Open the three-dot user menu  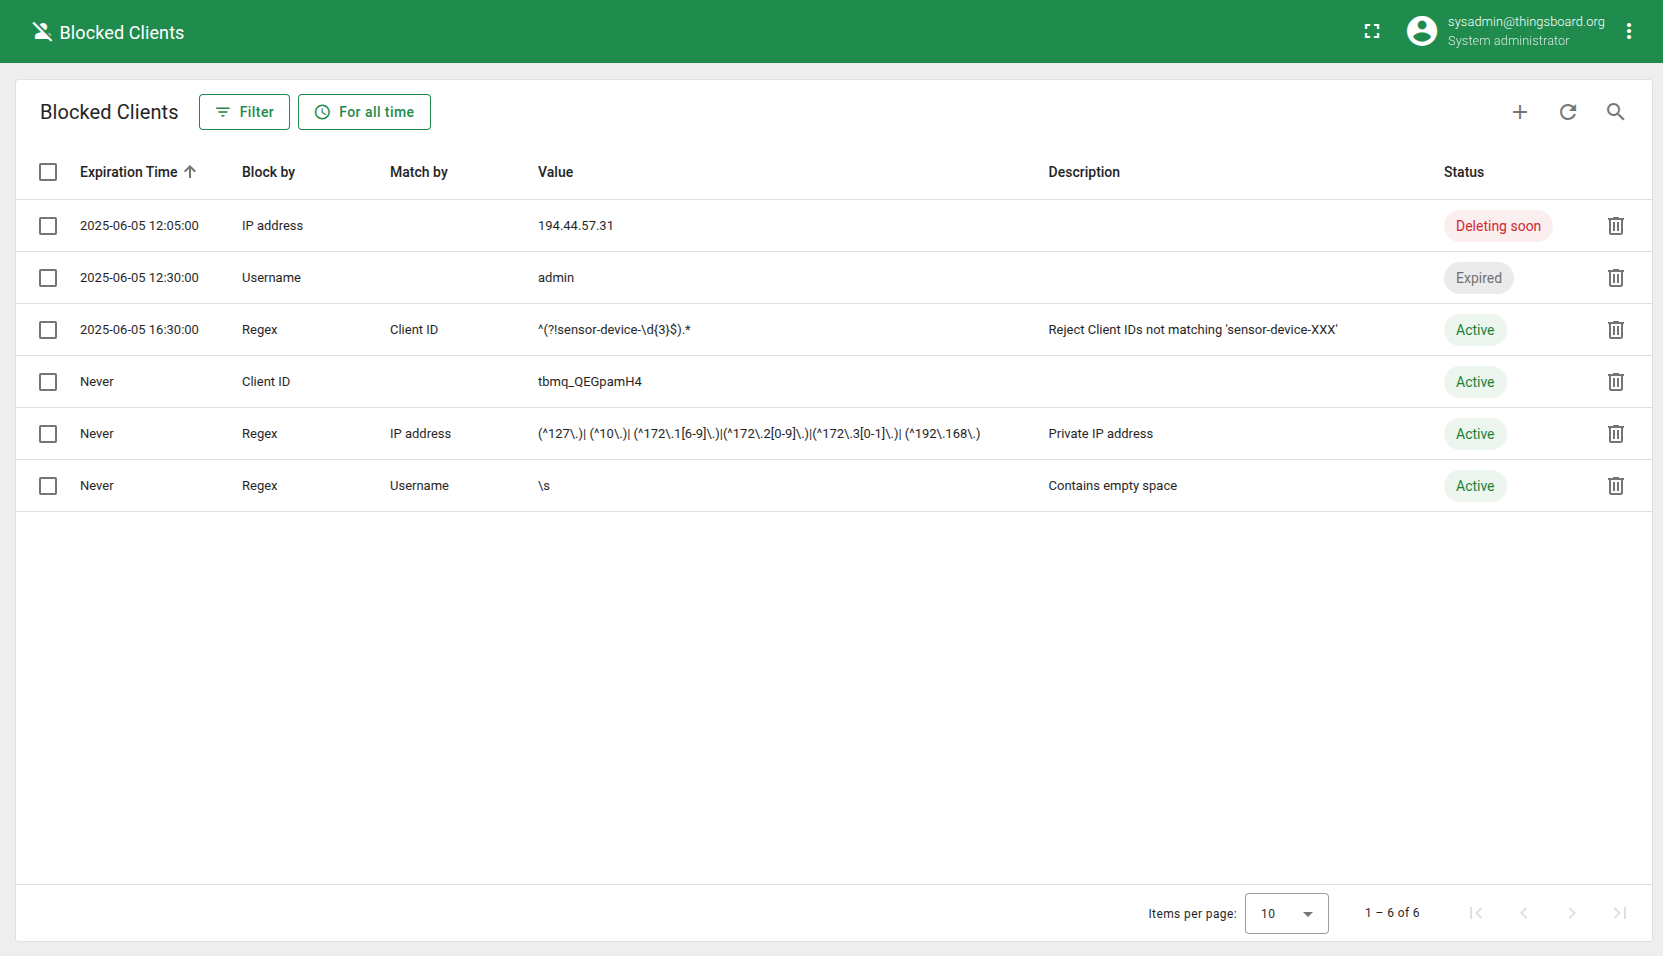(x=1629, y=32)
